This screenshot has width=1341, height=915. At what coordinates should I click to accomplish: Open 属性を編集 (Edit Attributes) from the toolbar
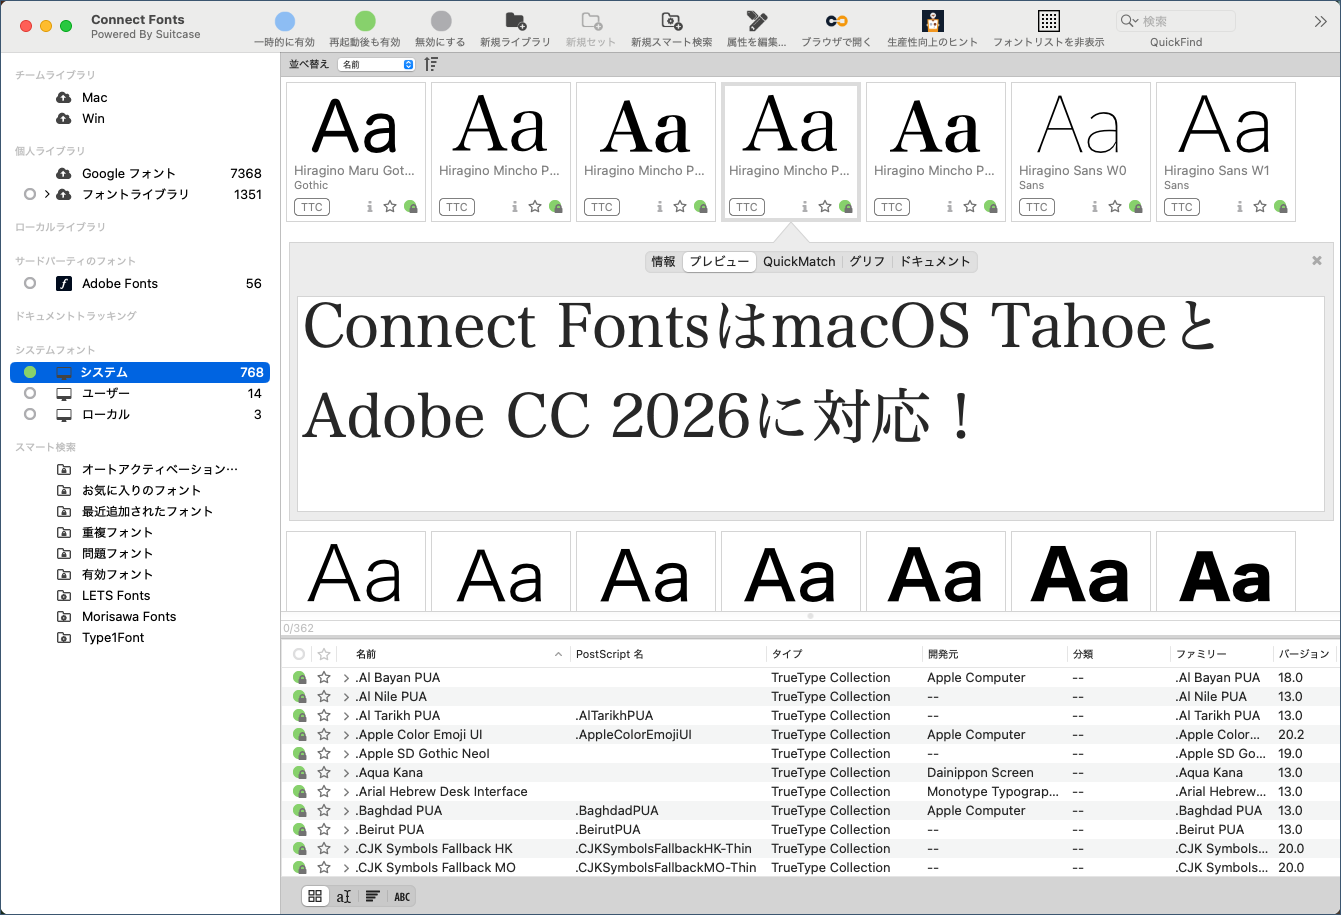pyautogui.click(x=756, y=22)
